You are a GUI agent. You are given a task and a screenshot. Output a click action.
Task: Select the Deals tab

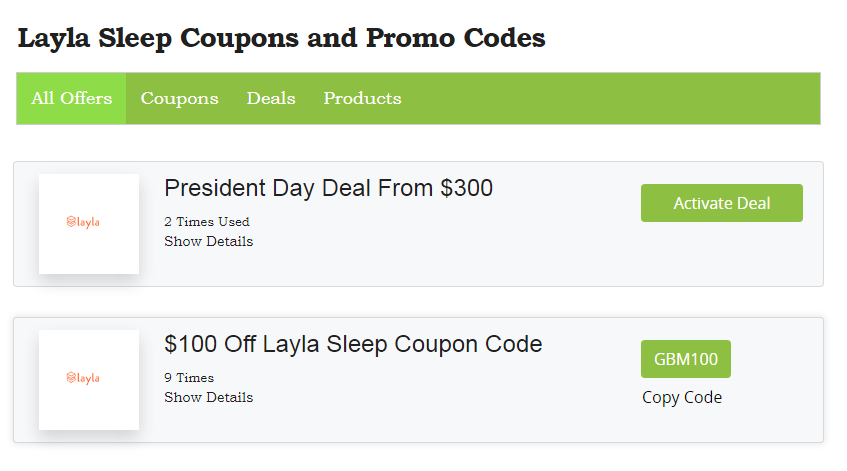point(271,98)
